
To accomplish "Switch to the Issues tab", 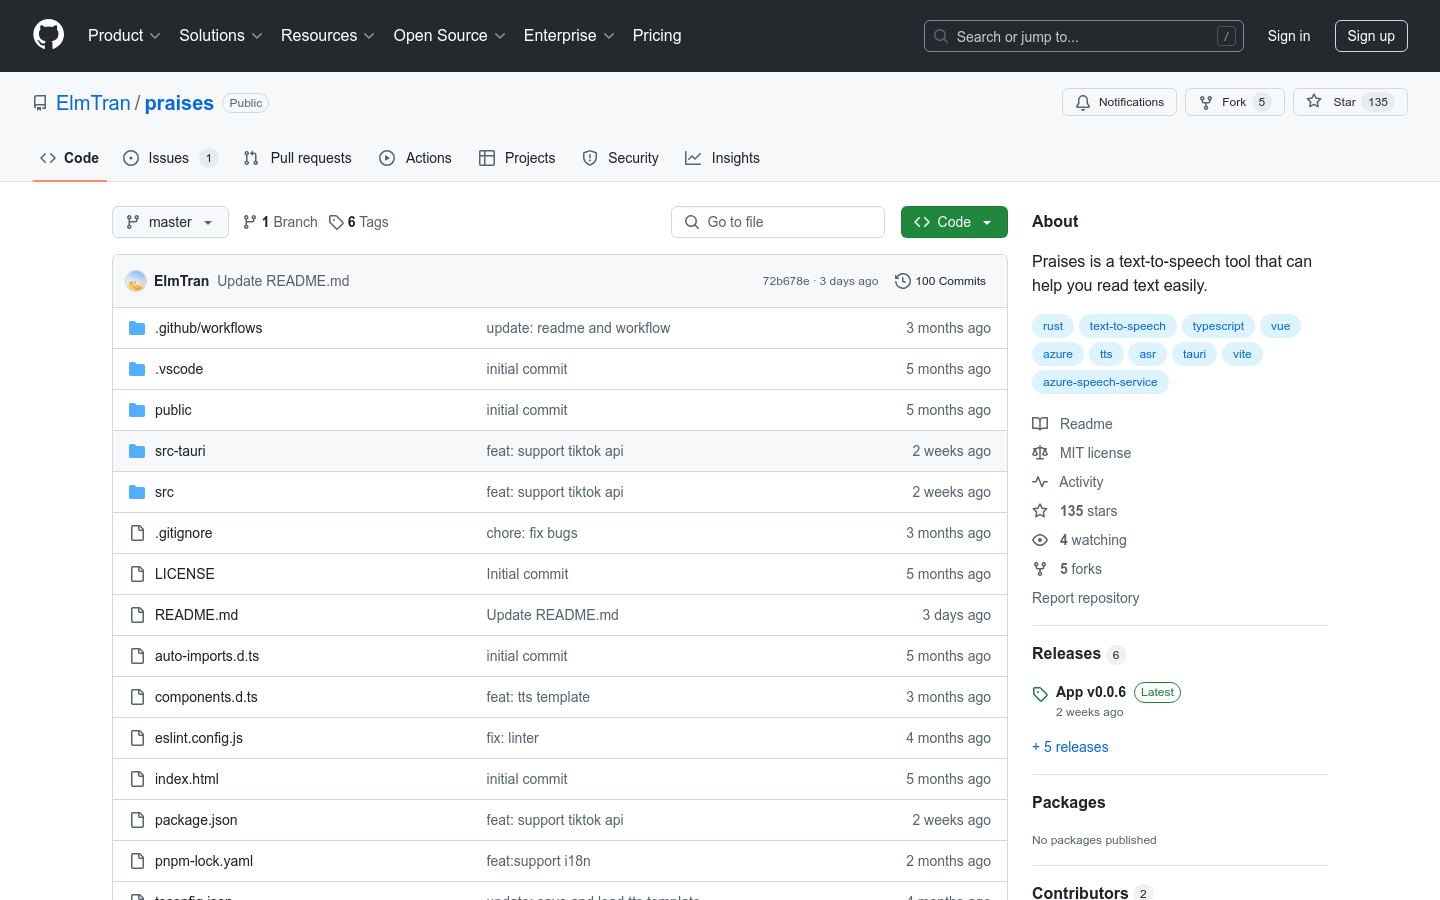I will pyautogui.click(x=170, y=158).
